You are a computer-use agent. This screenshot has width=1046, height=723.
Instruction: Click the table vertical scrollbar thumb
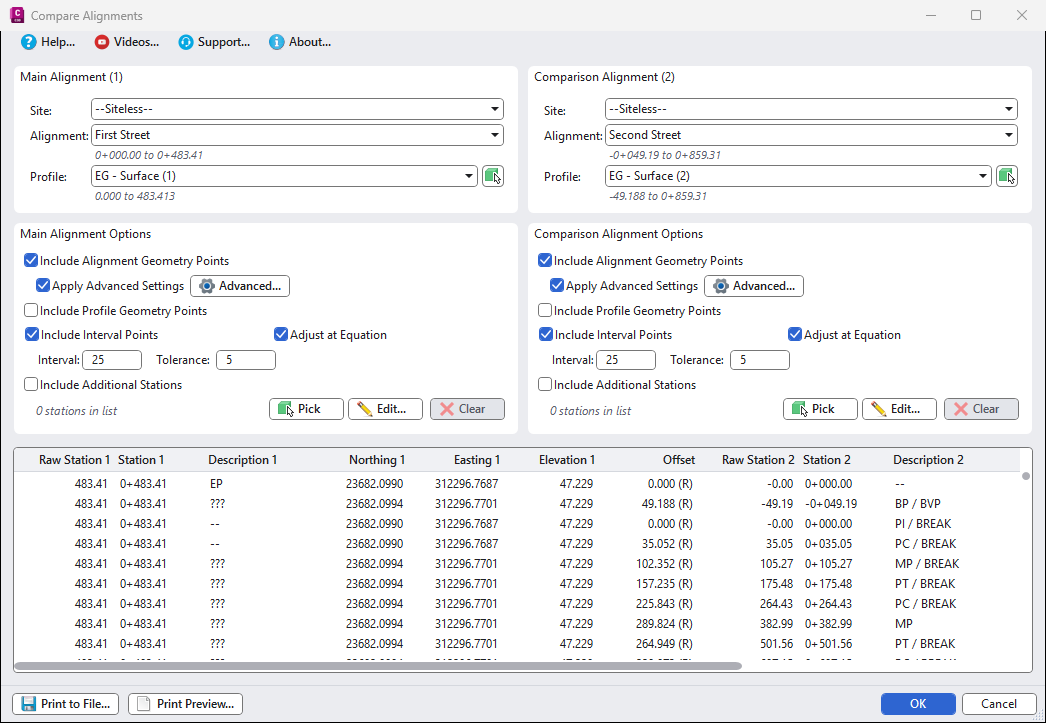pos(1026,476)
